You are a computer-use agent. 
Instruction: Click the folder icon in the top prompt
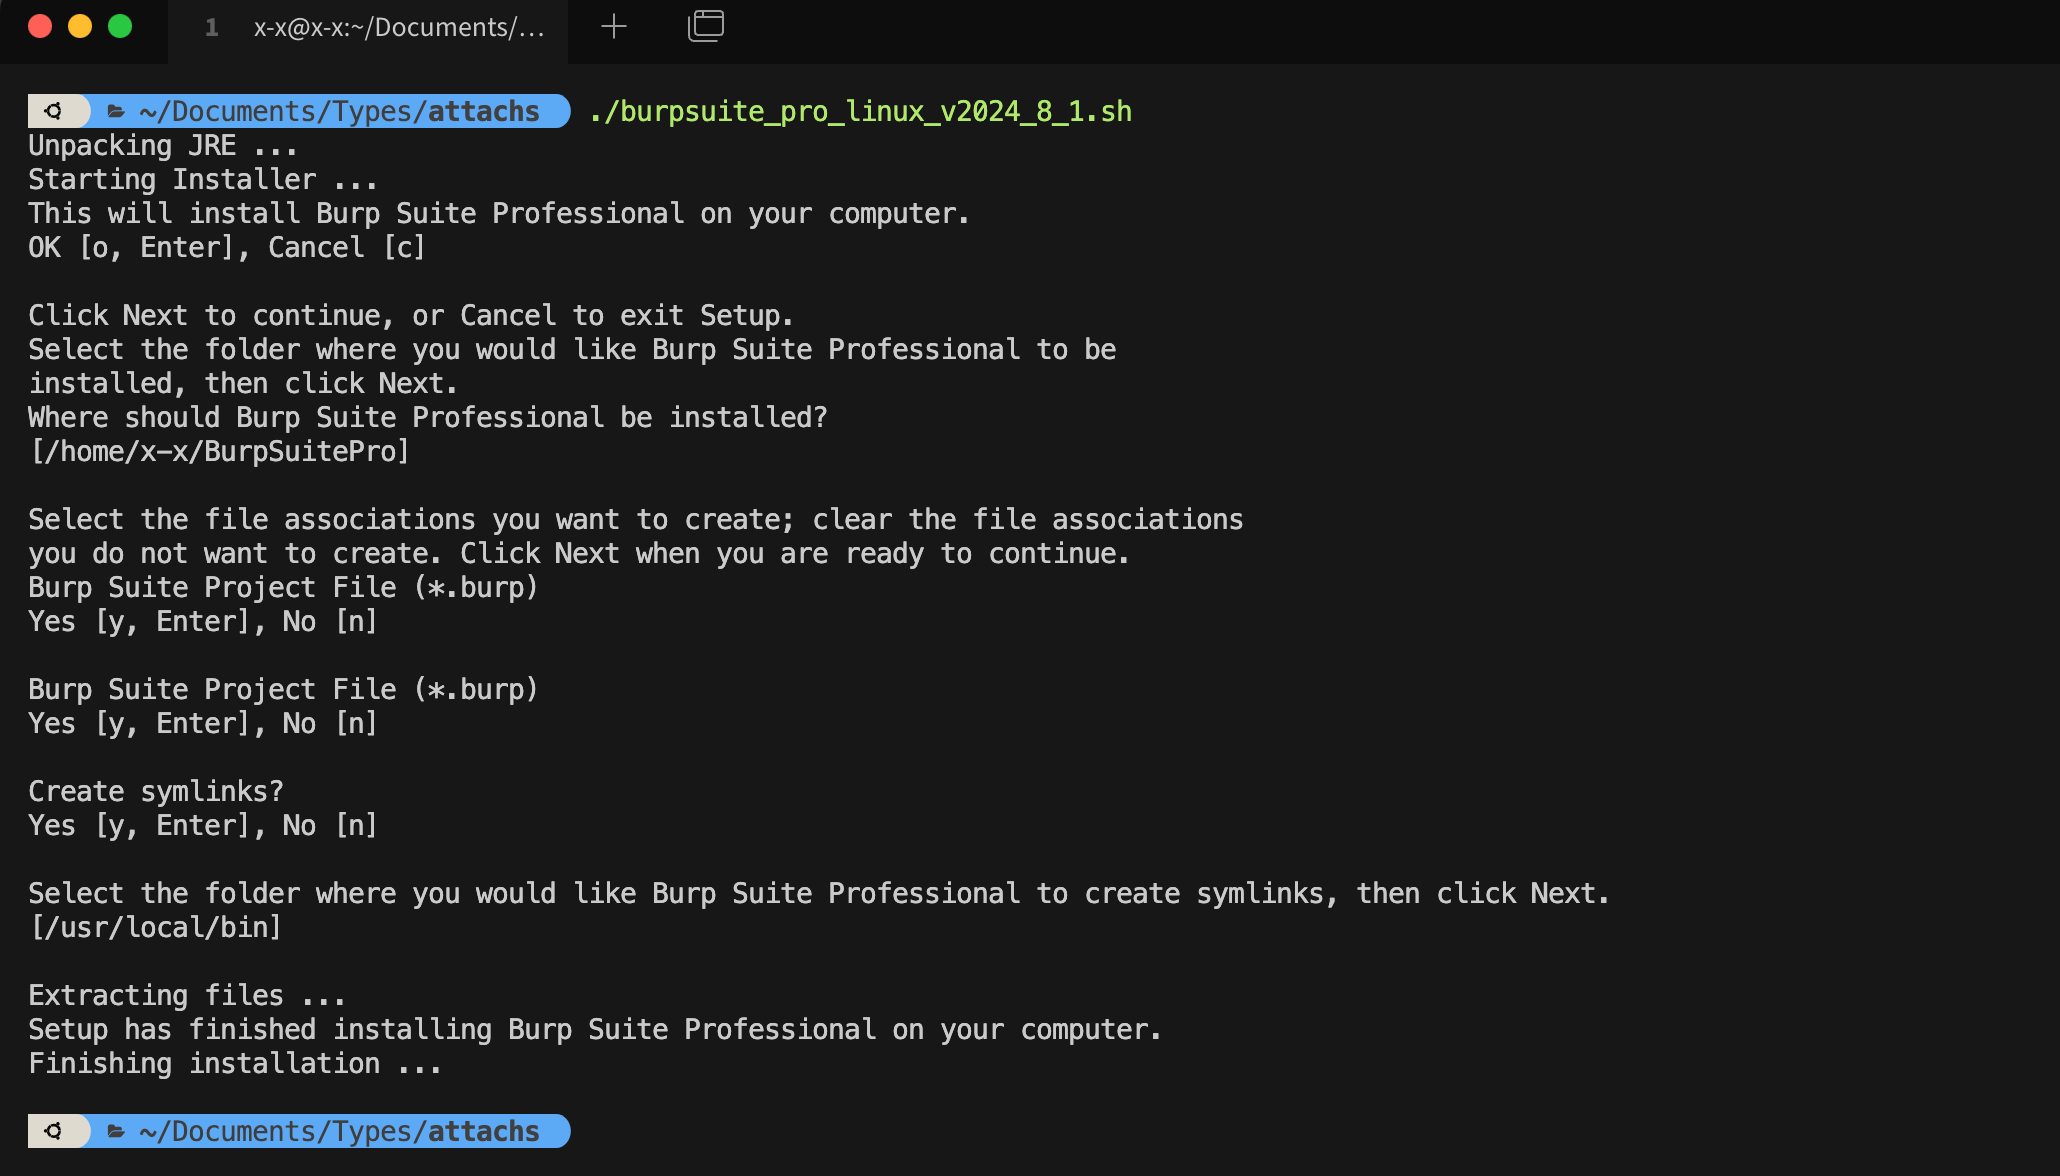pos(116,111)
